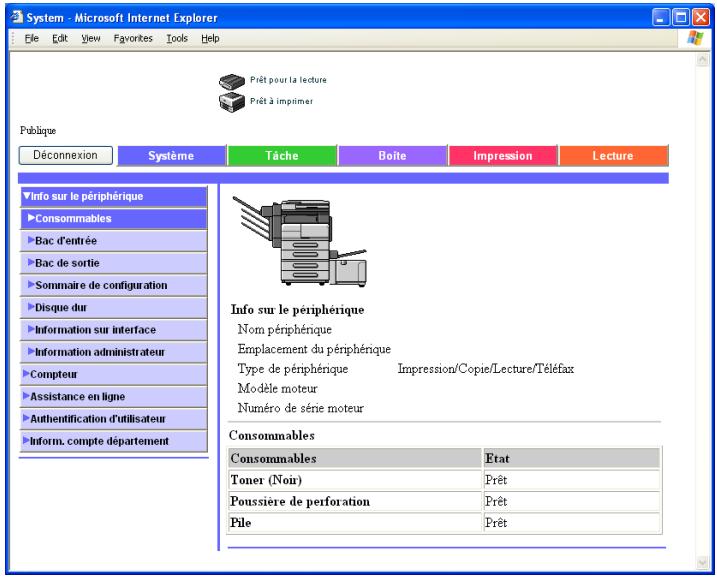The width and height of the screenshot is (717, 578).
Task: Expand Authentification d'utilisateur section
Action: click(x=114, y=419)
